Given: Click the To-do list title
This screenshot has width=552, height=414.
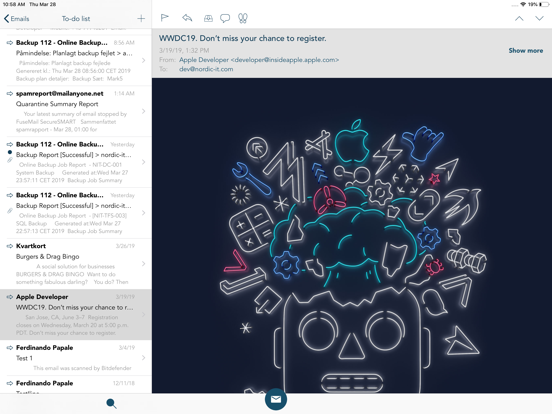Looking at the screenshot, I should [x=76, y=19].
